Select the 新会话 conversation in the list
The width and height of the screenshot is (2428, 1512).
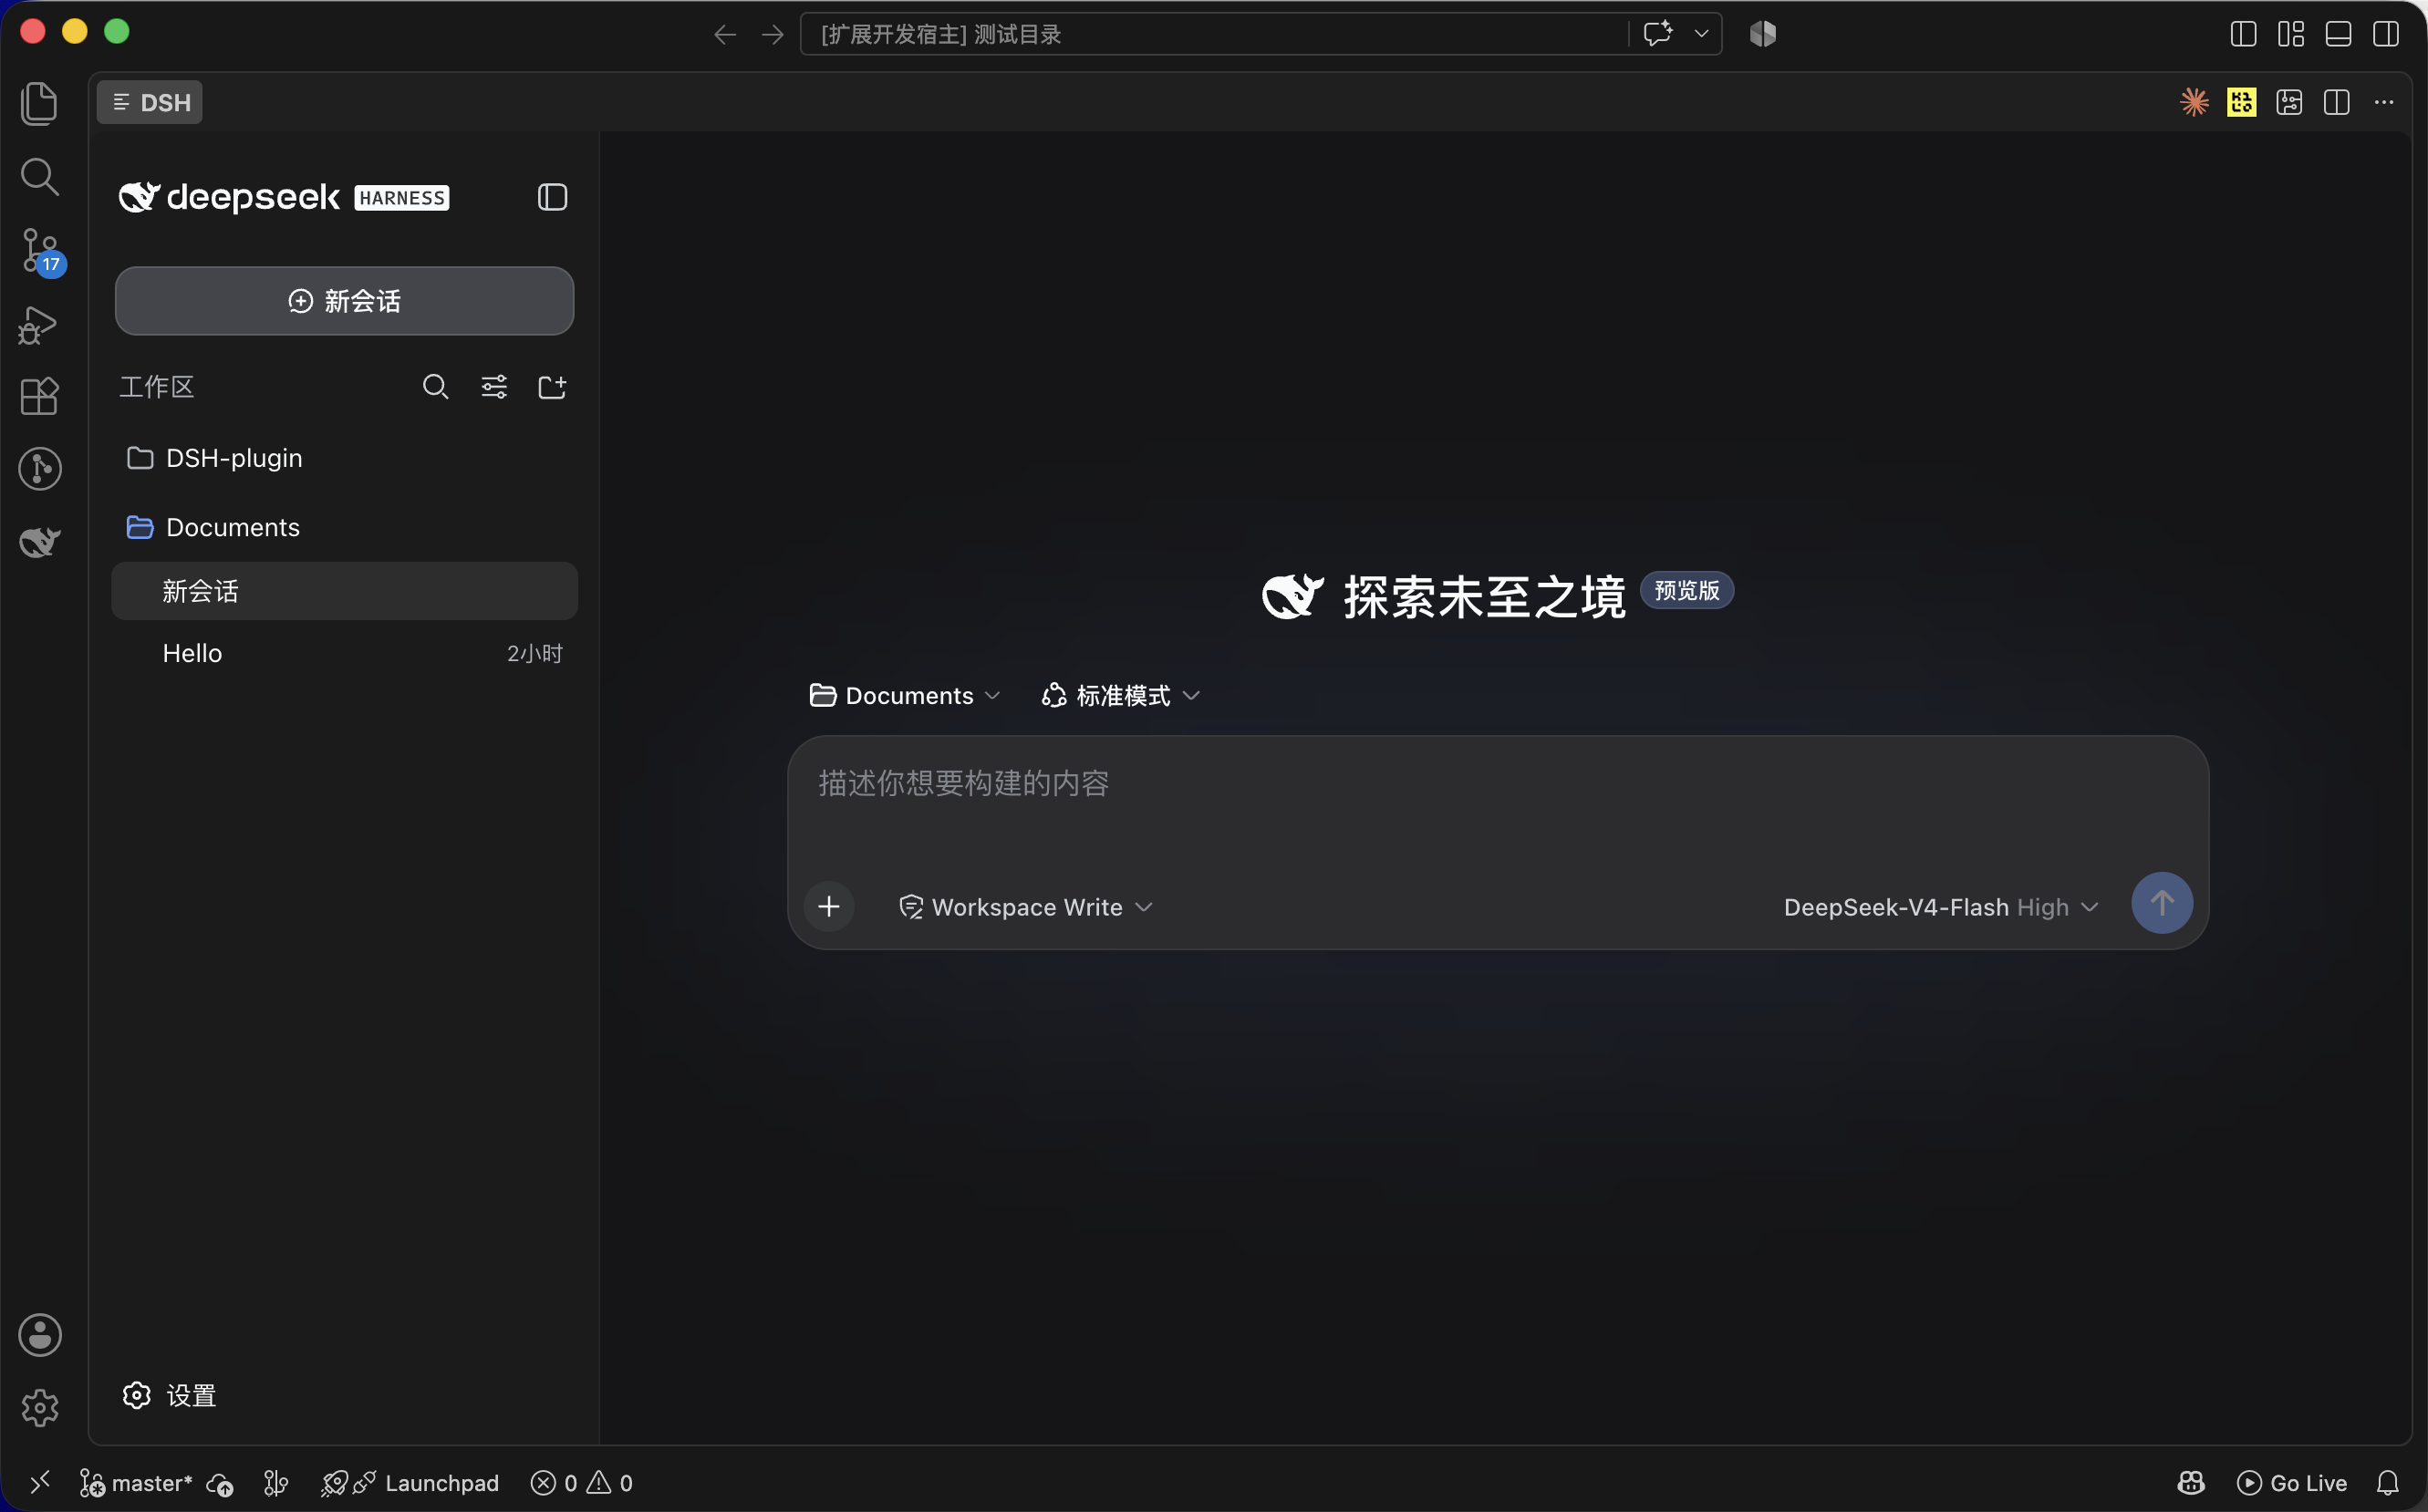pyautogui.click(x=344, y=591)
